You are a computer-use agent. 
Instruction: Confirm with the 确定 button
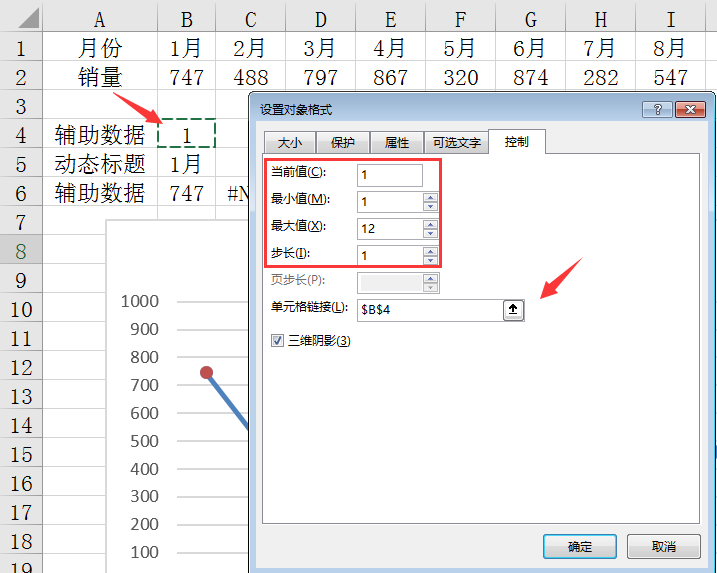(x=580, y=546)
